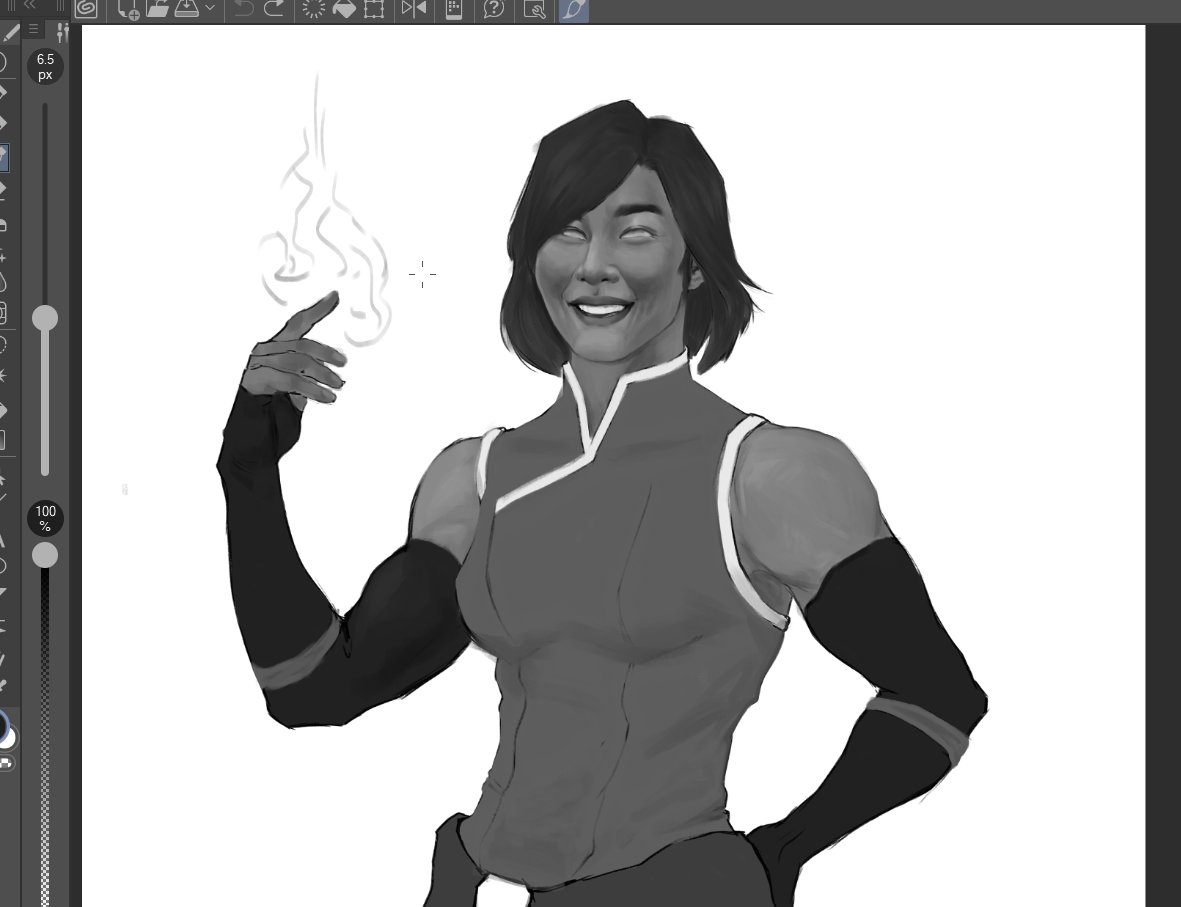Select the white sub drawing color
1181x907 pixels.
[11, 739]
